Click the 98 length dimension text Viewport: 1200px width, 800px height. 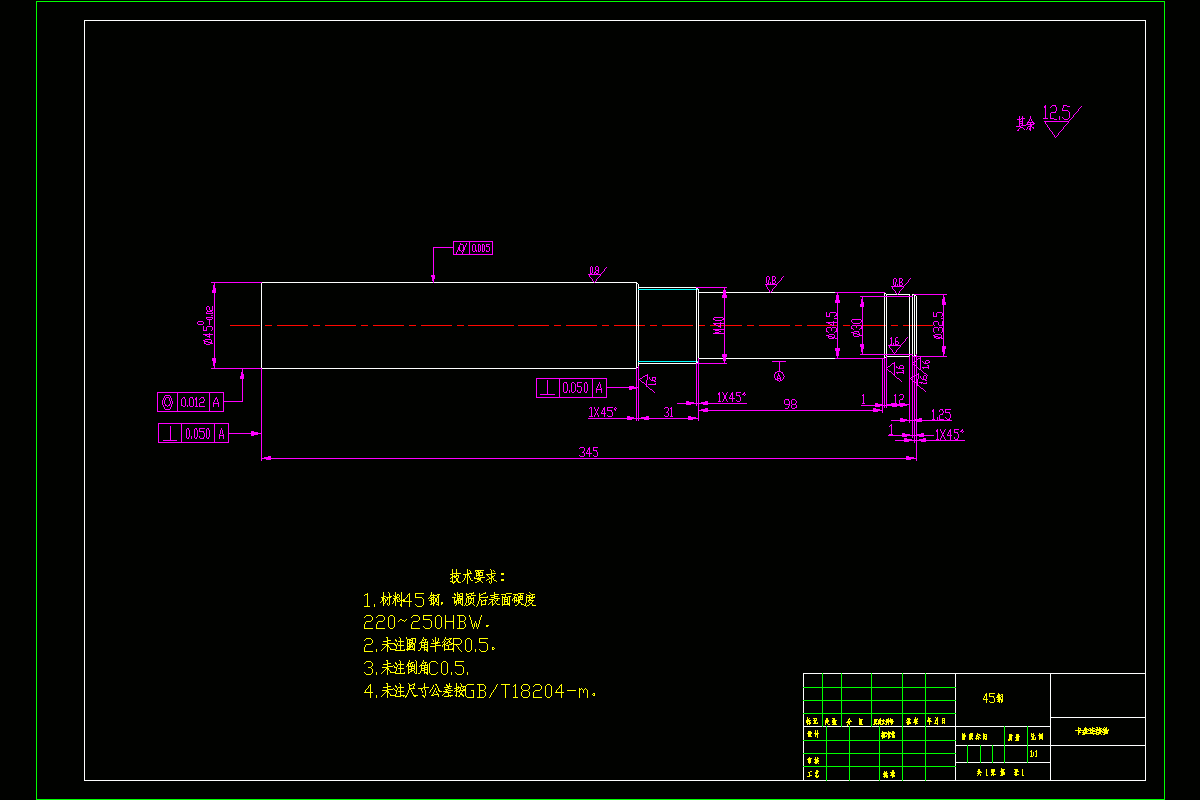pyautogui.click(x=790, y=404)
